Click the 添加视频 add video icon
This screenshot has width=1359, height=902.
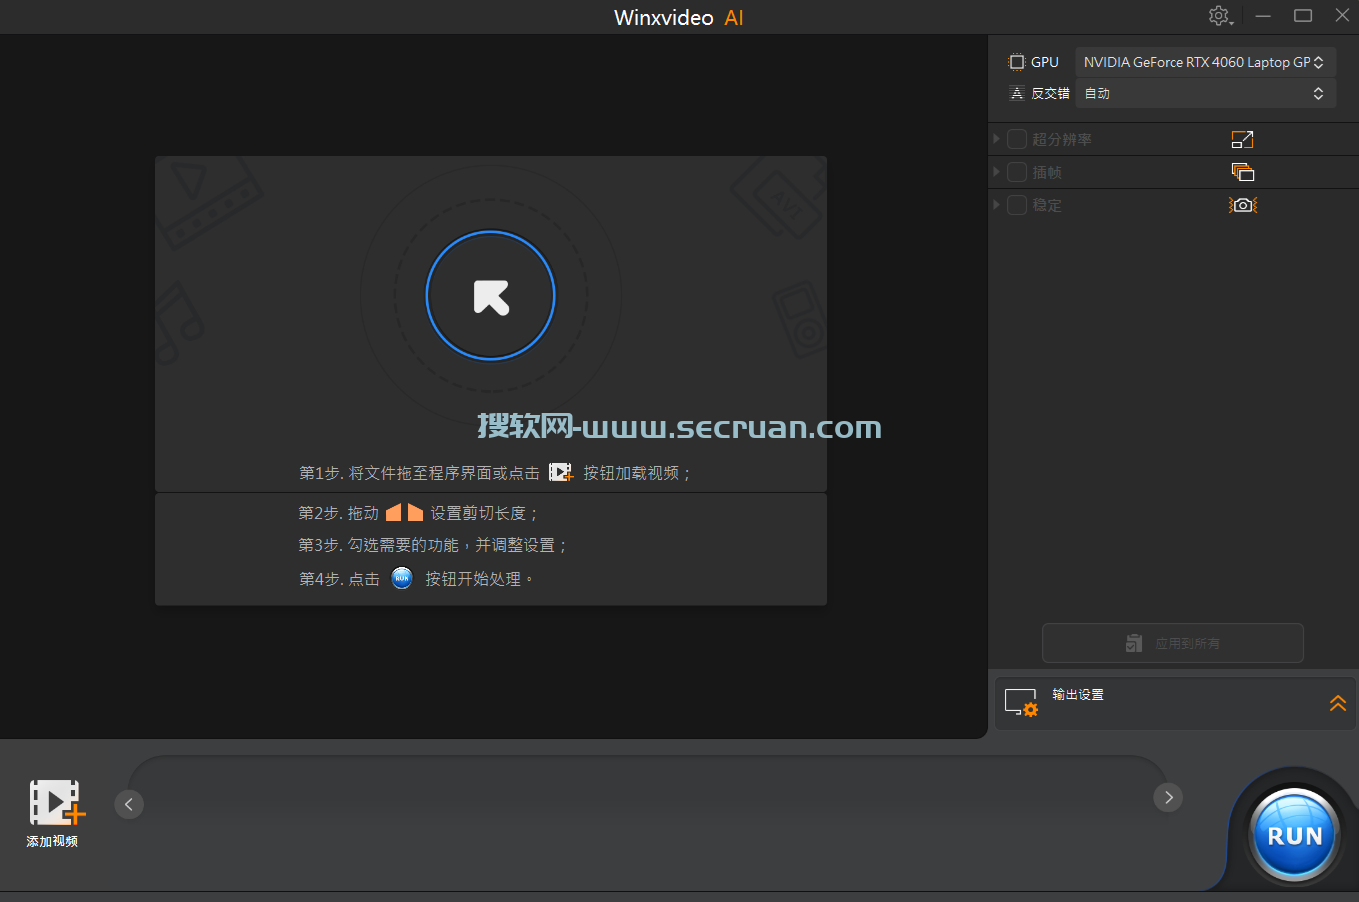point(55,802)
